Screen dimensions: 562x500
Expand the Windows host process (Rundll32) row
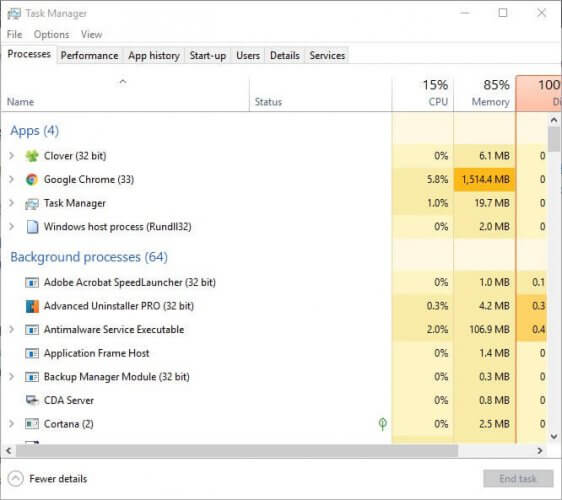pyautogui.click(x=11, y=227)
